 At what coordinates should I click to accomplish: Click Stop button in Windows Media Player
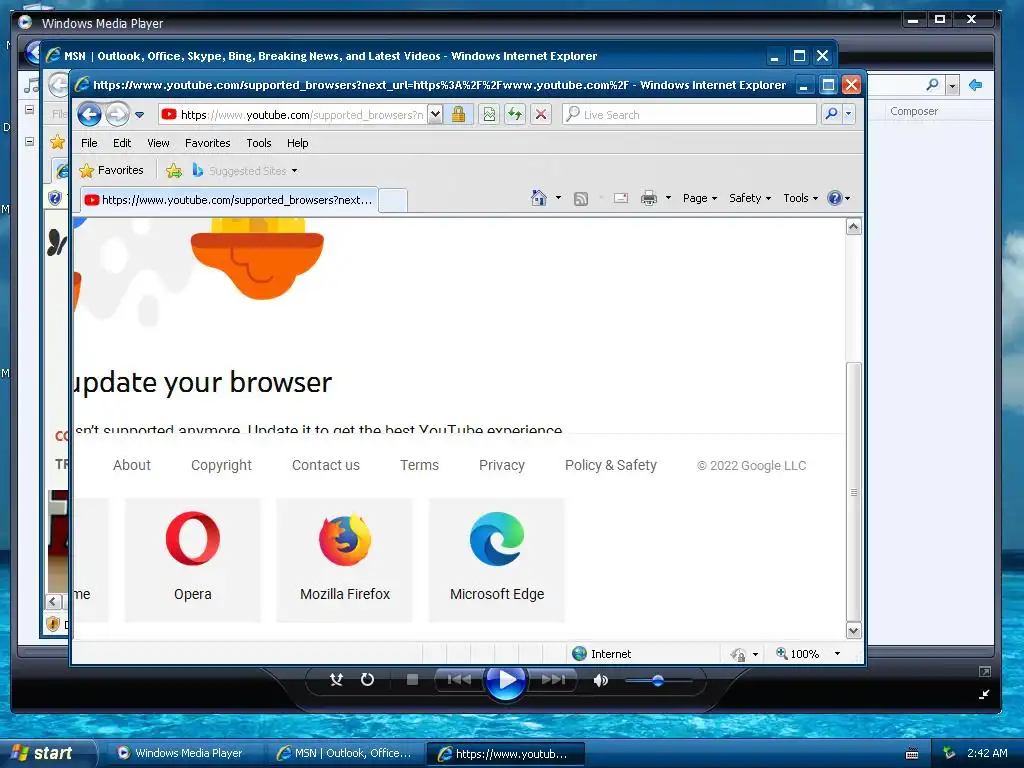(412, 680)
